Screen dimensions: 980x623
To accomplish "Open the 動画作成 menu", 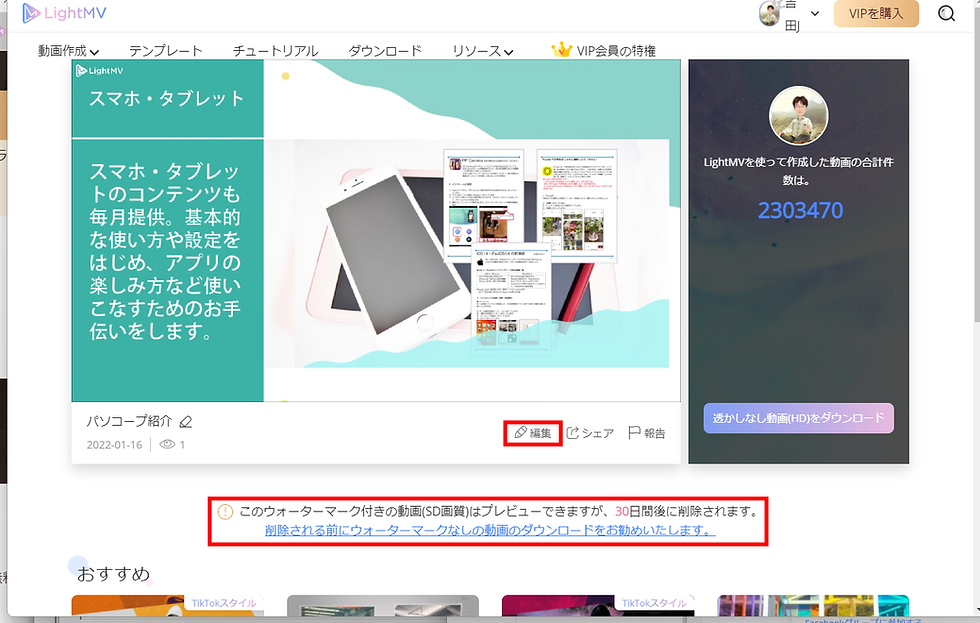I will coord(69,51).
